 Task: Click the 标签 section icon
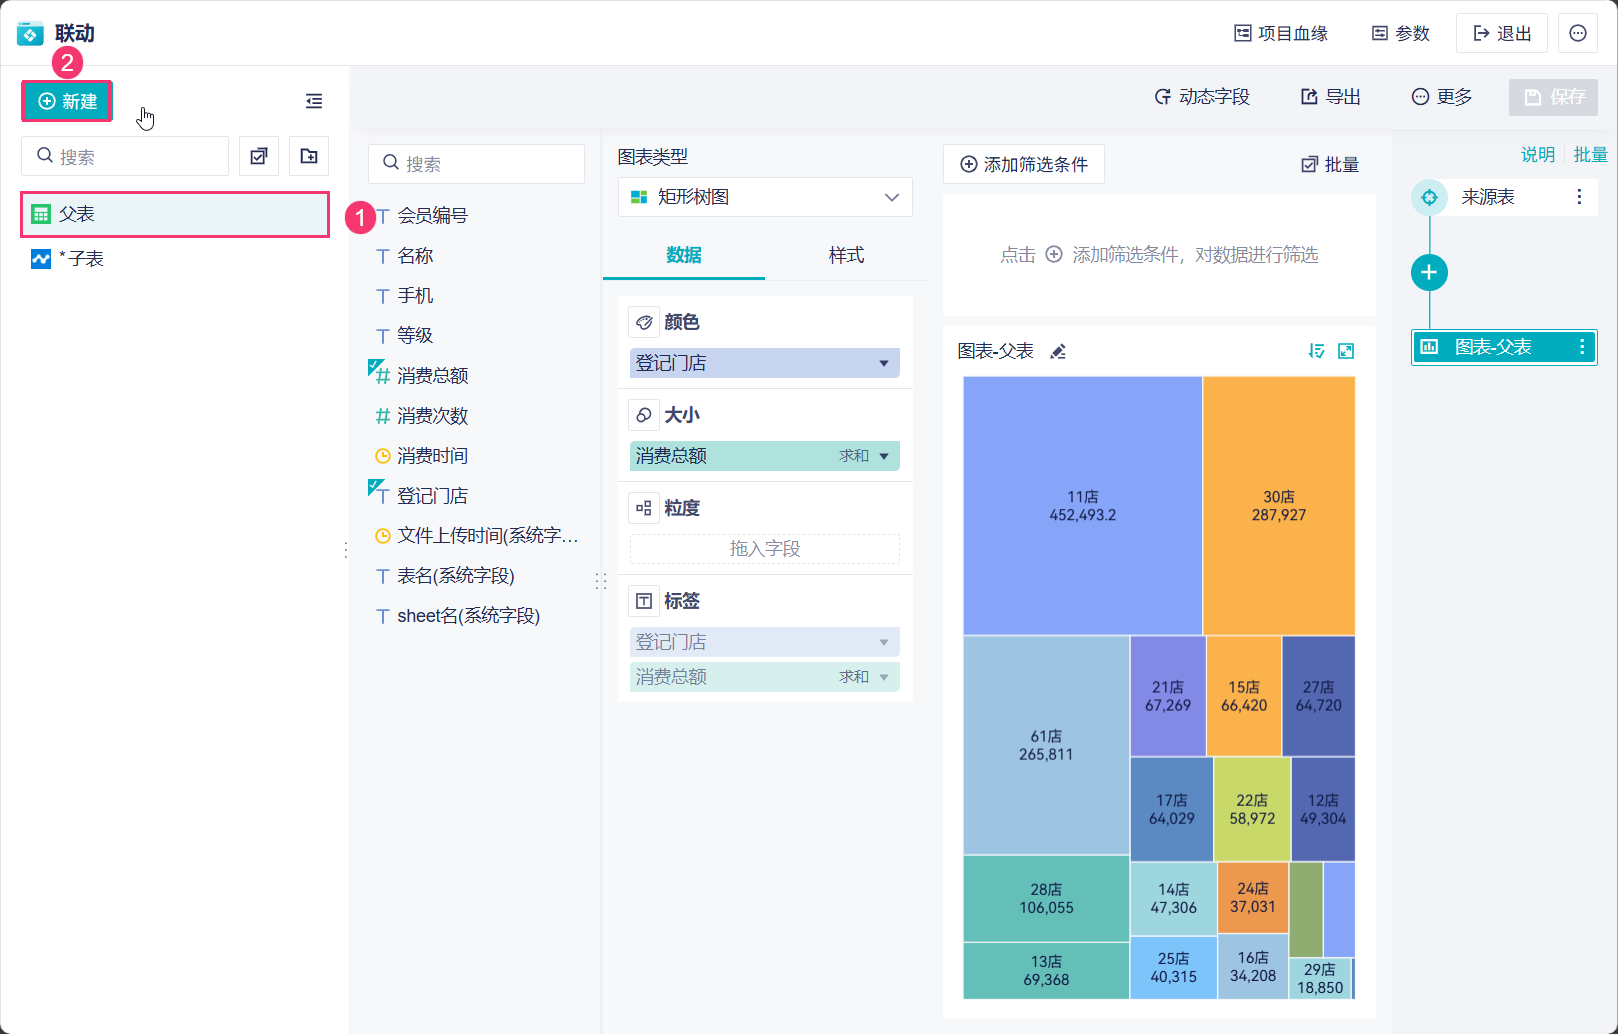[x=644, y=601]
